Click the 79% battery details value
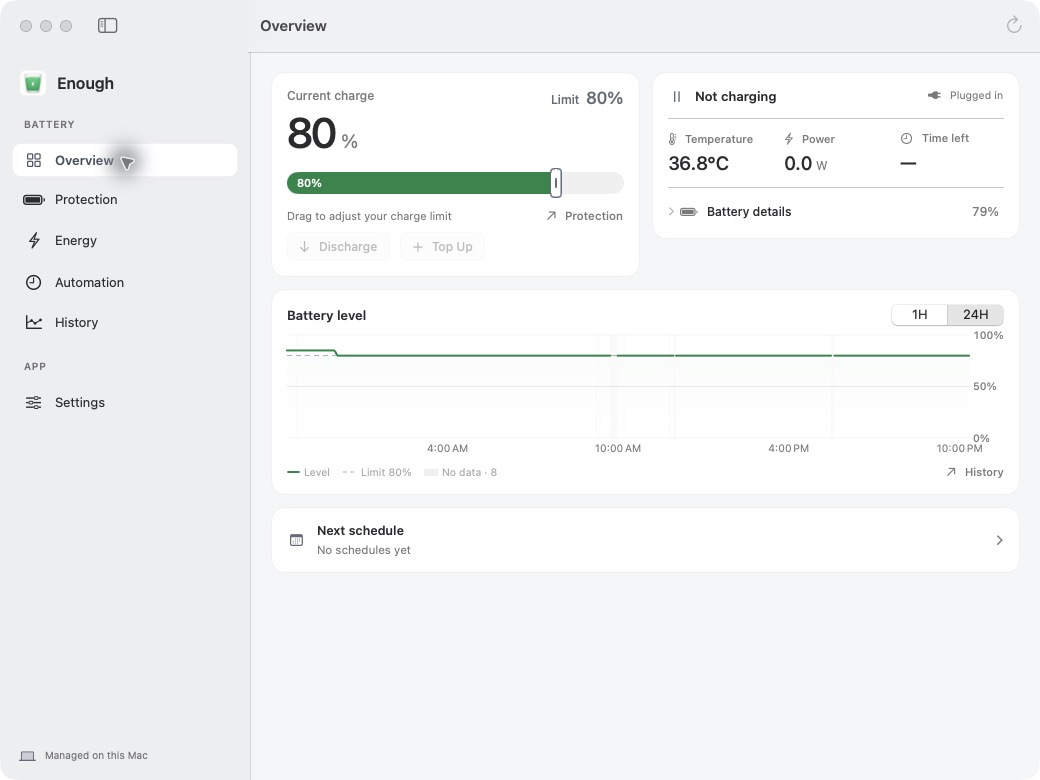The width and height of the screenshot is (1040, 780). [x=985, y=212]
